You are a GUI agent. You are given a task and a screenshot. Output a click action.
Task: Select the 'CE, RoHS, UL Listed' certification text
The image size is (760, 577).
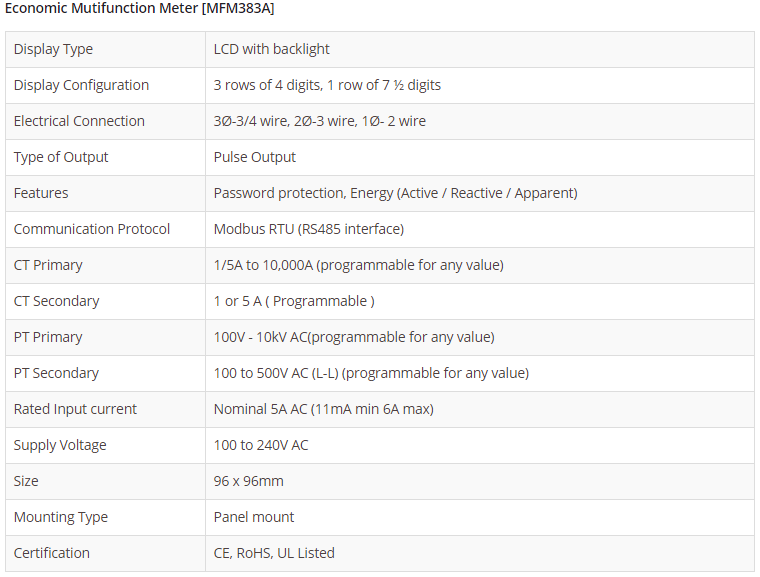[274, 553]
